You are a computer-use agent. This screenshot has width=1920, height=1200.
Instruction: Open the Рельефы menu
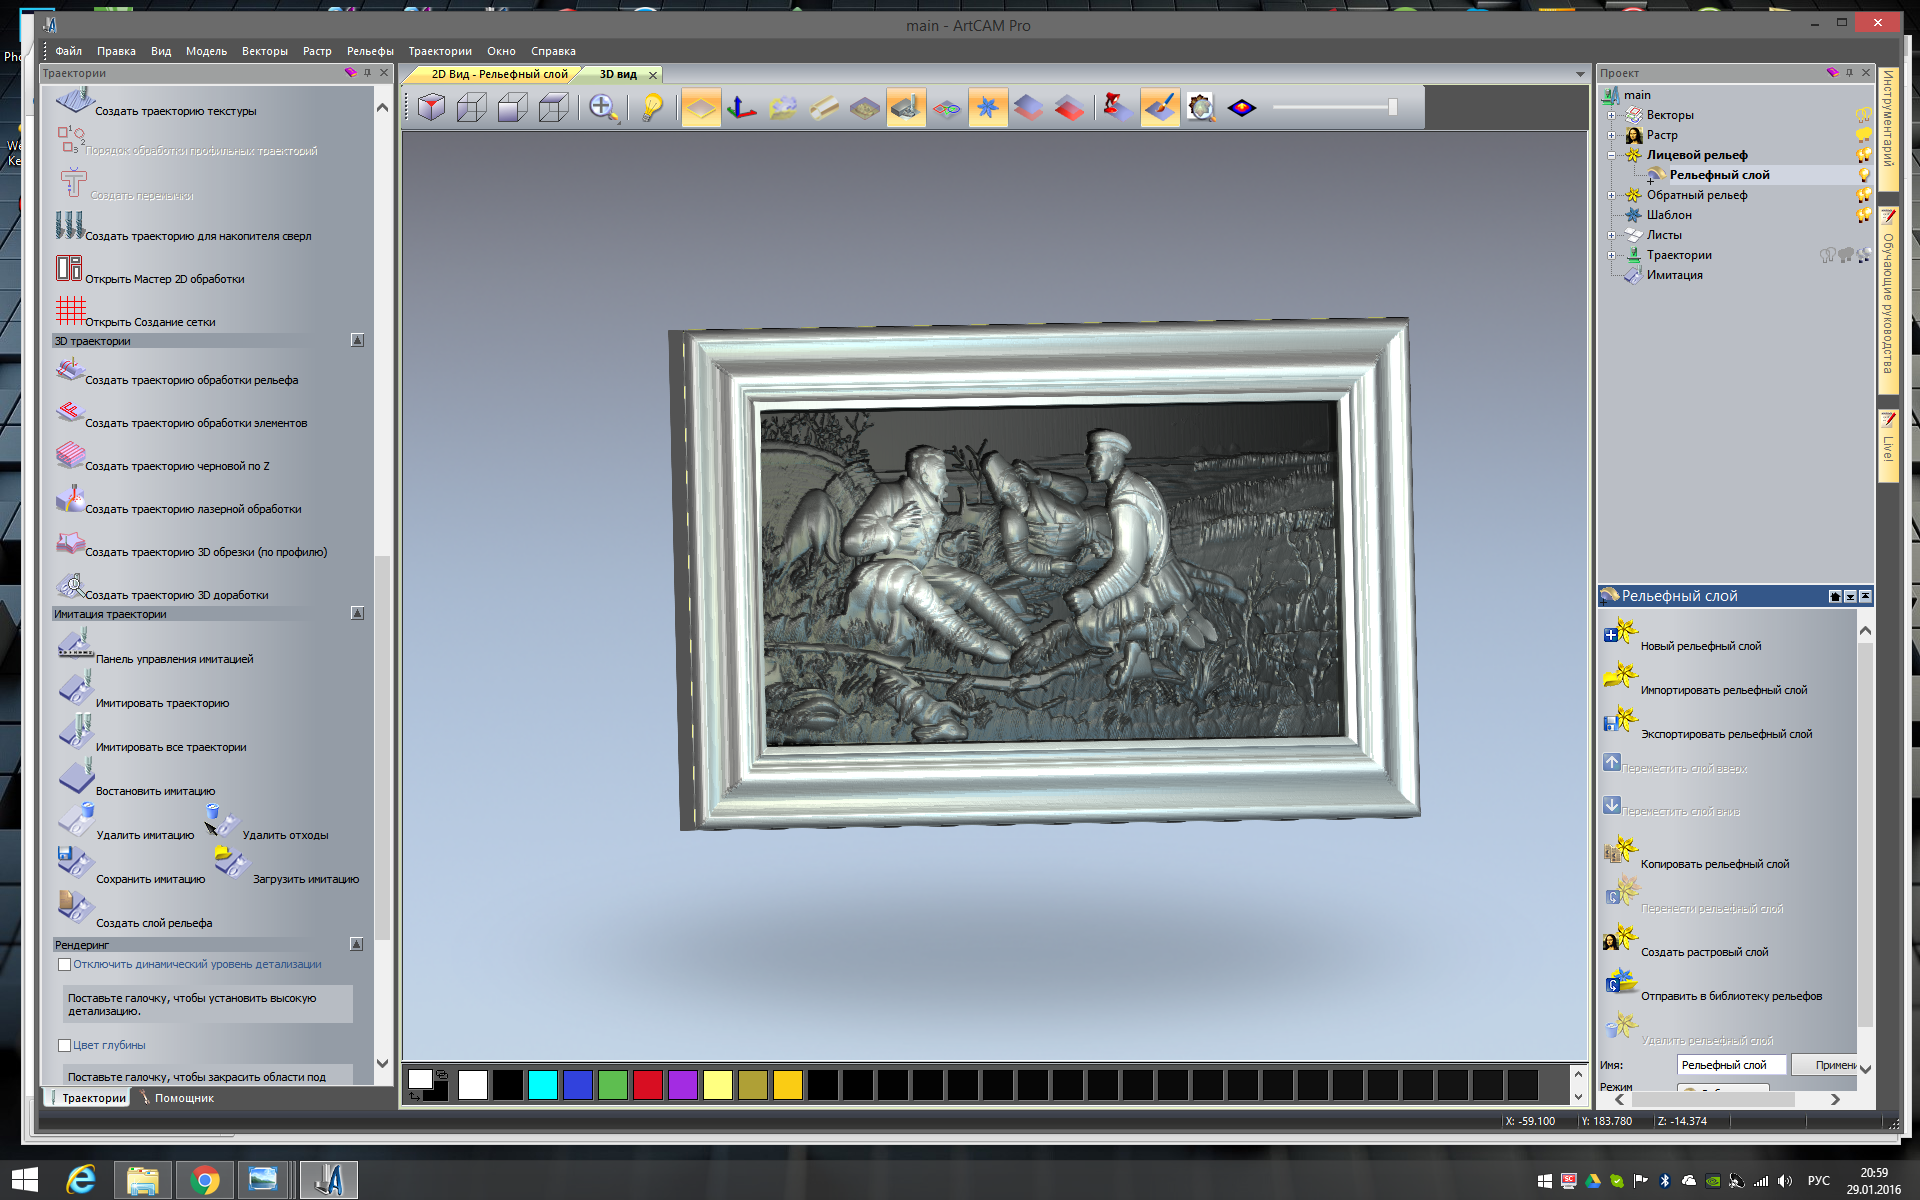(x=369, y=51)
